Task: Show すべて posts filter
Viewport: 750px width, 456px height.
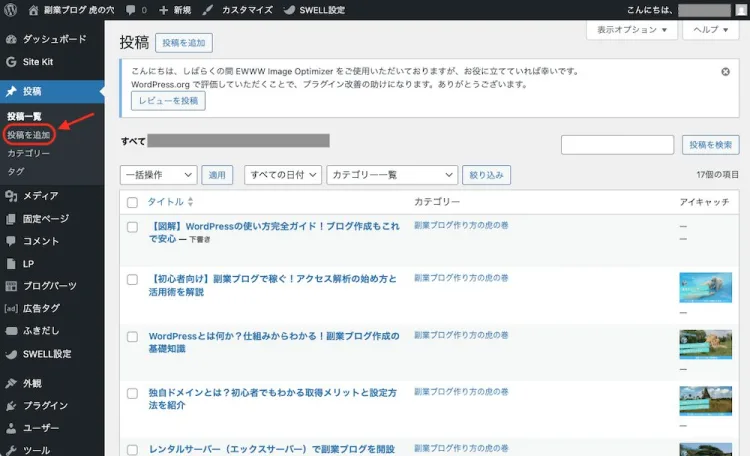Action: [133, 141]
